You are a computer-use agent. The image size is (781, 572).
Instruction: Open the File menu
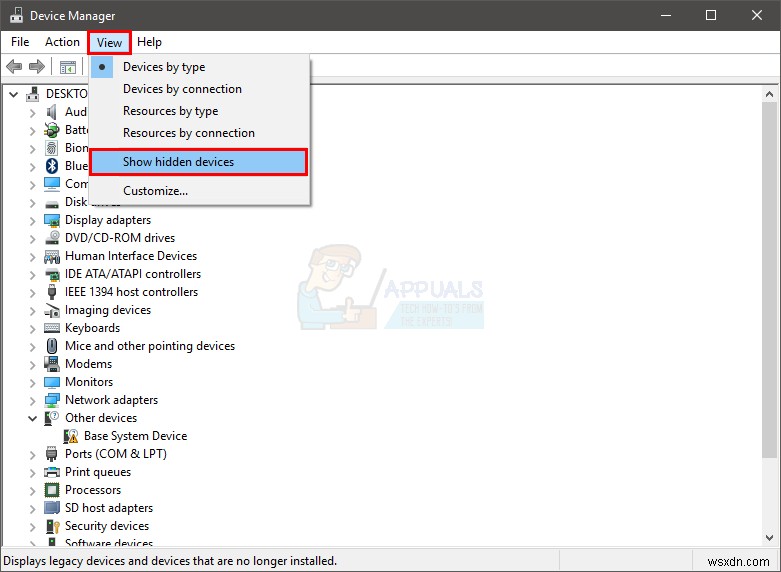(20, 42)
